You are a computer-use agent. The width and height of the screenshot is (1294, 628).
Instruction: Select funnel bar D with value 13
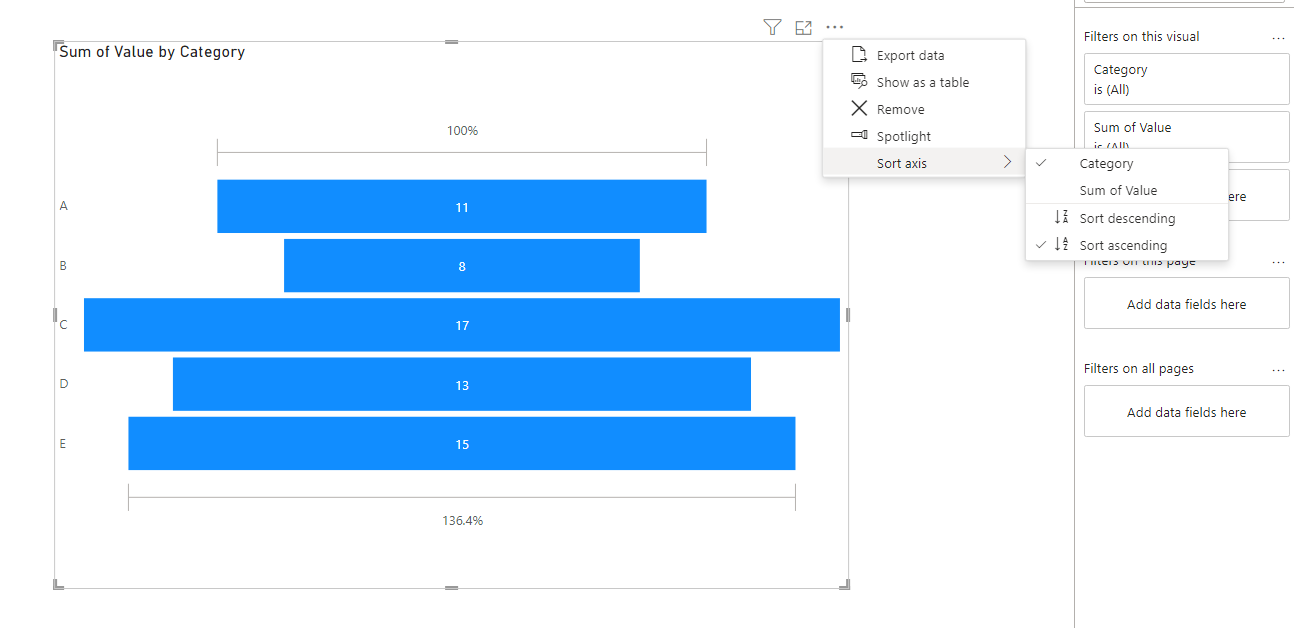click(x=462, y=384)
